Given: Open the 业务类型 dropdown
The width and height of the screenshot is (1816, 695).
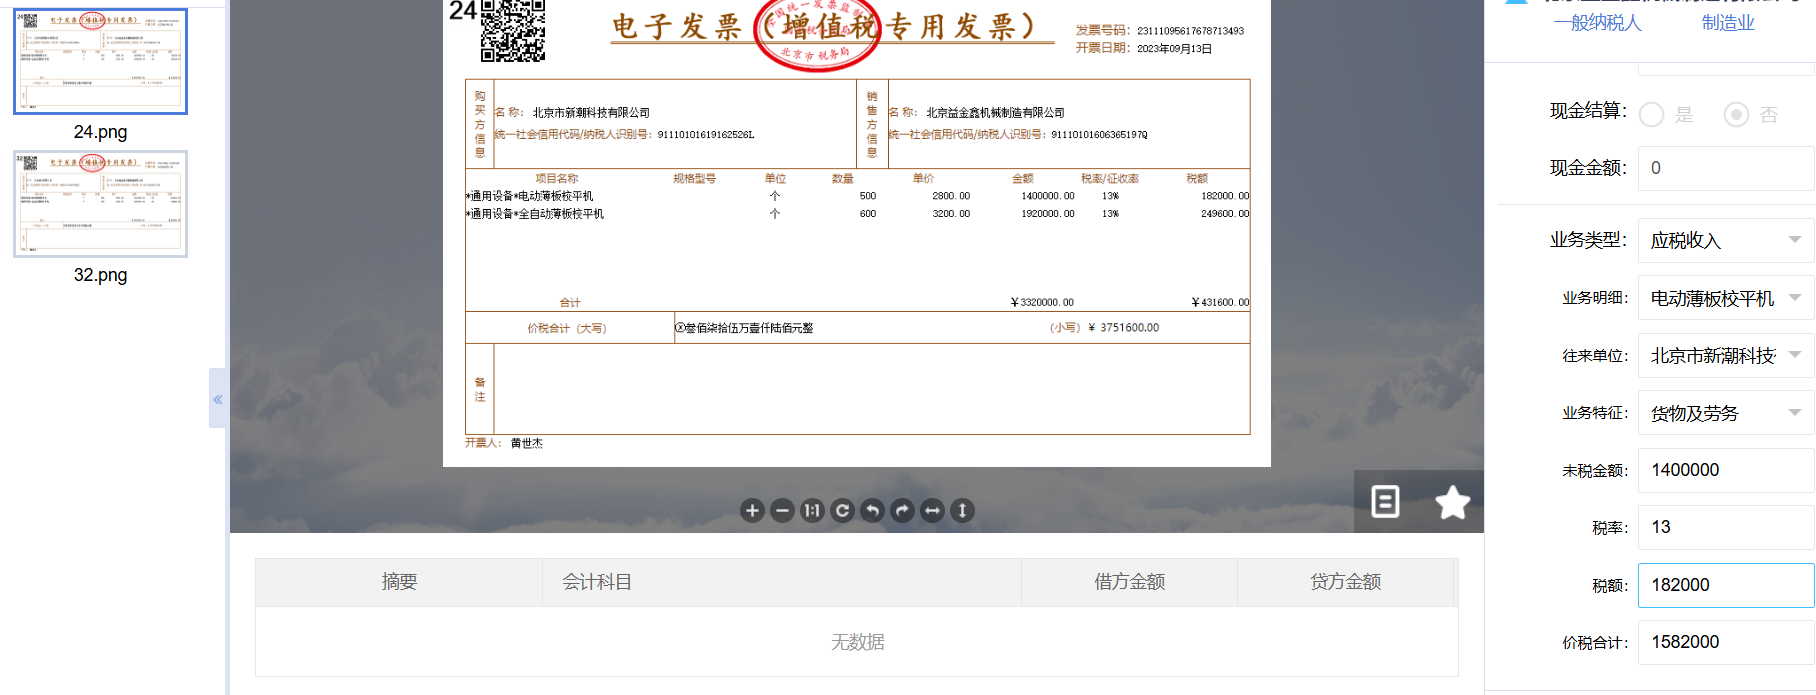Looking at the screenshot, I should pos(1726,240).
